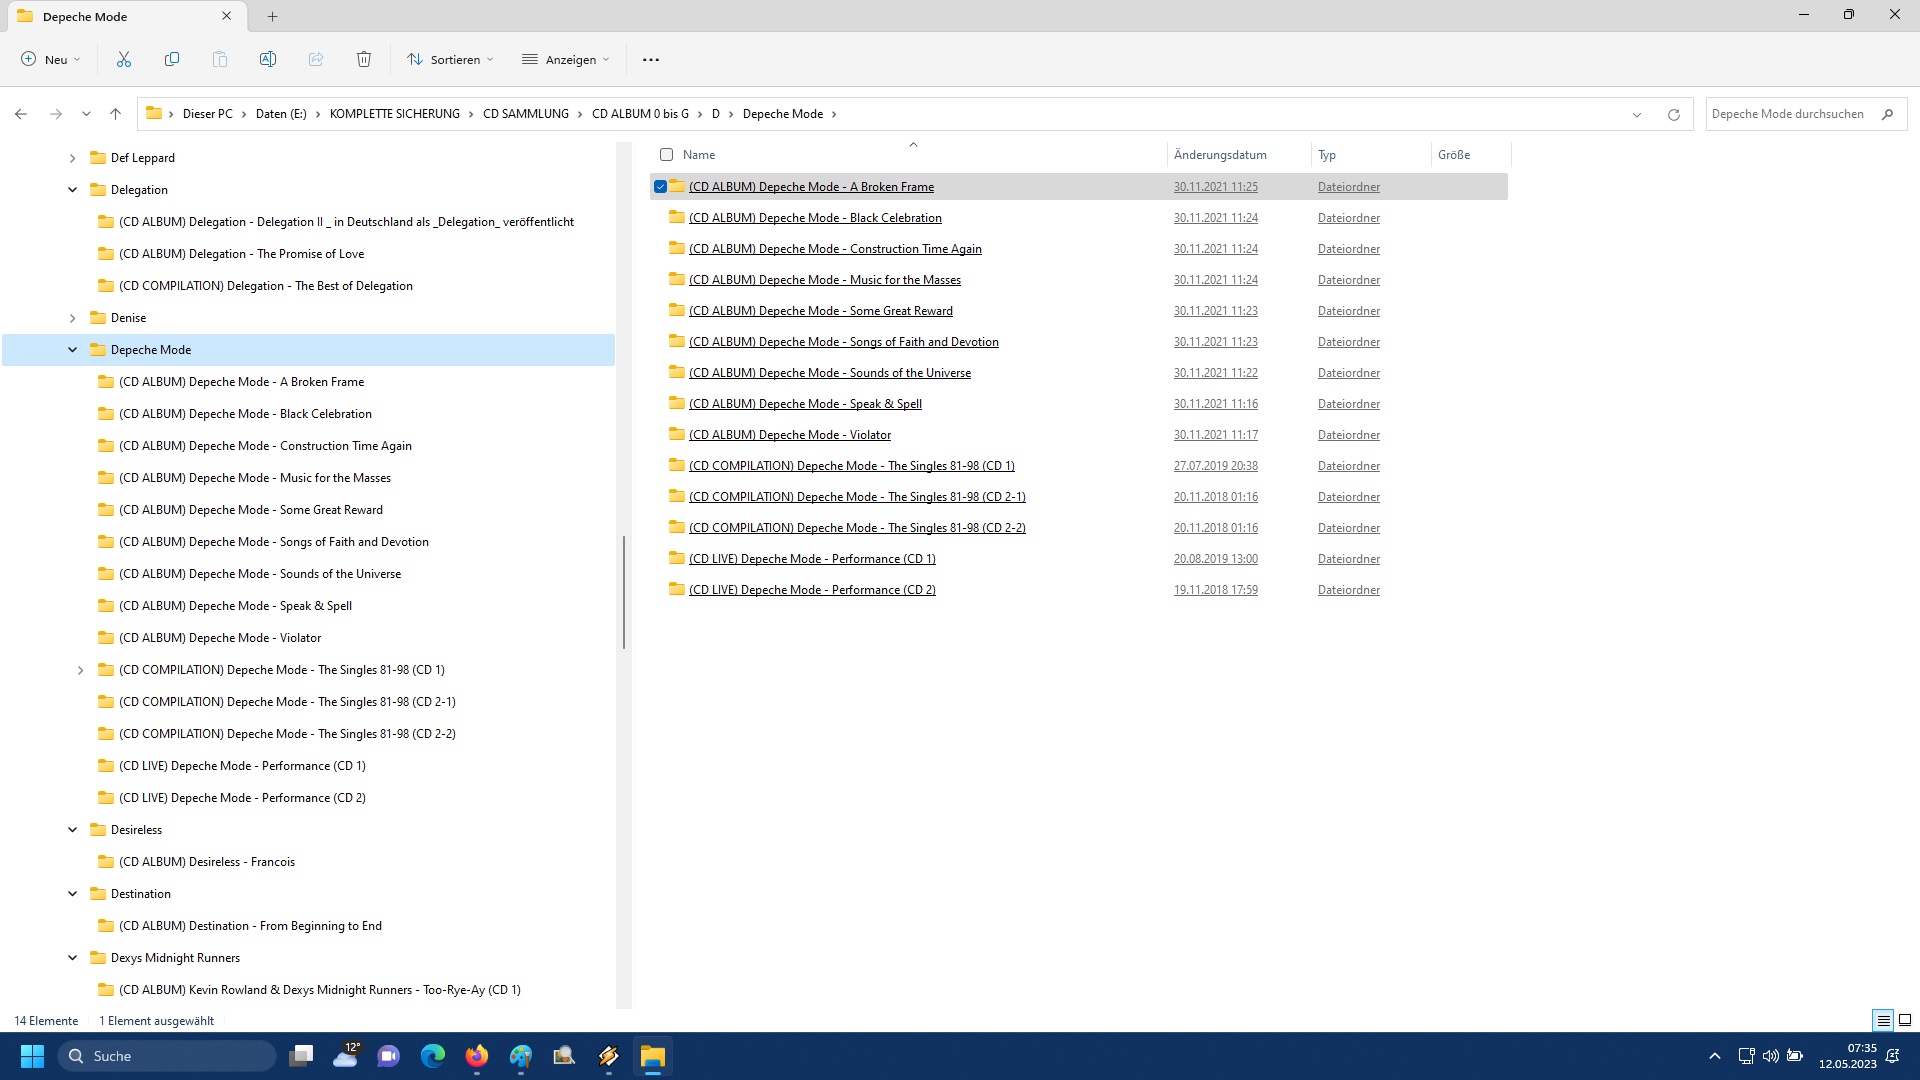Expand the Def Leppard tree node
1920x1080 pixels.
click(73, 158)
